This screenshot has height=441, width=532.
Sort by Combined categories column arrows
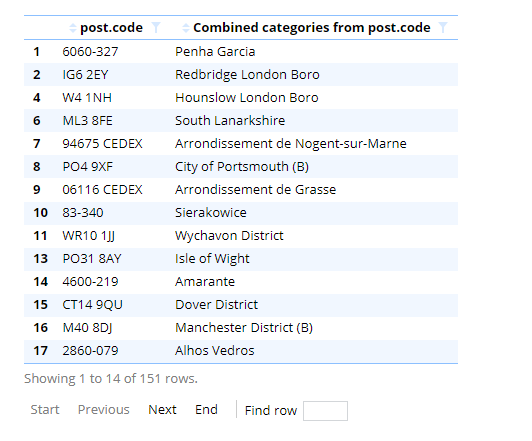tap(186, 28)
